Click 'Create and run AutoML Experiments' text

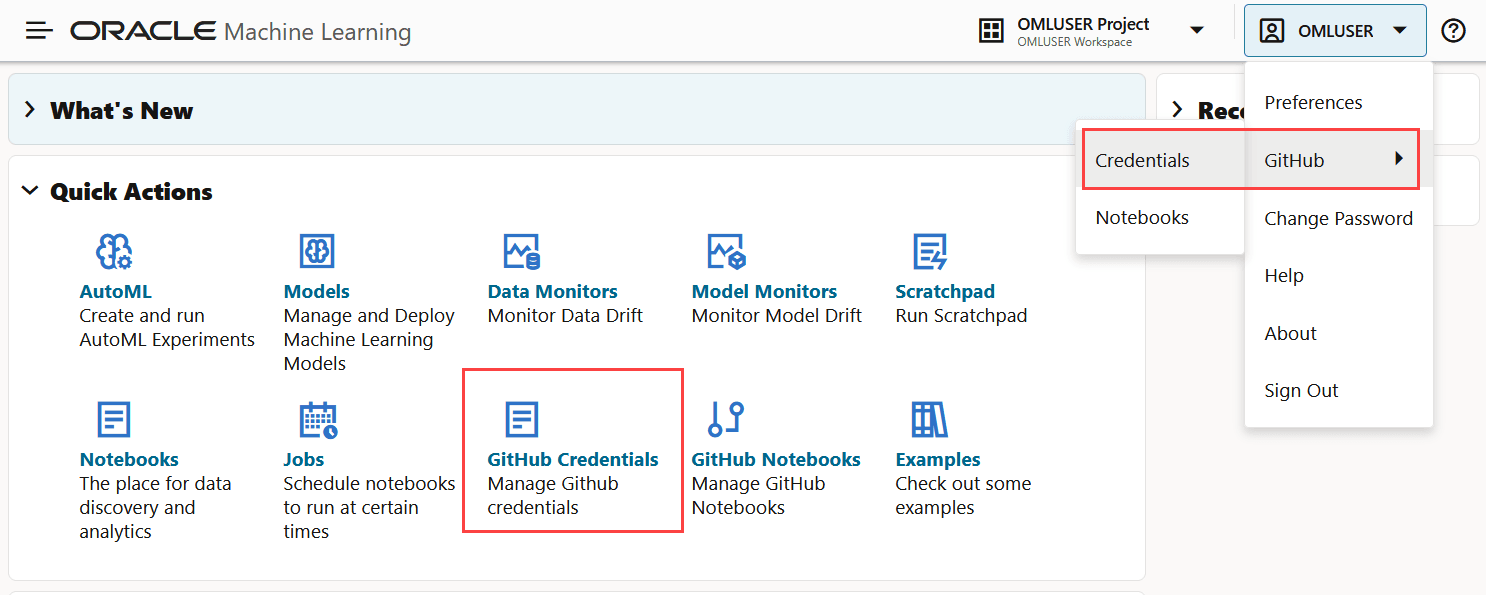click(x=167, y=328)
